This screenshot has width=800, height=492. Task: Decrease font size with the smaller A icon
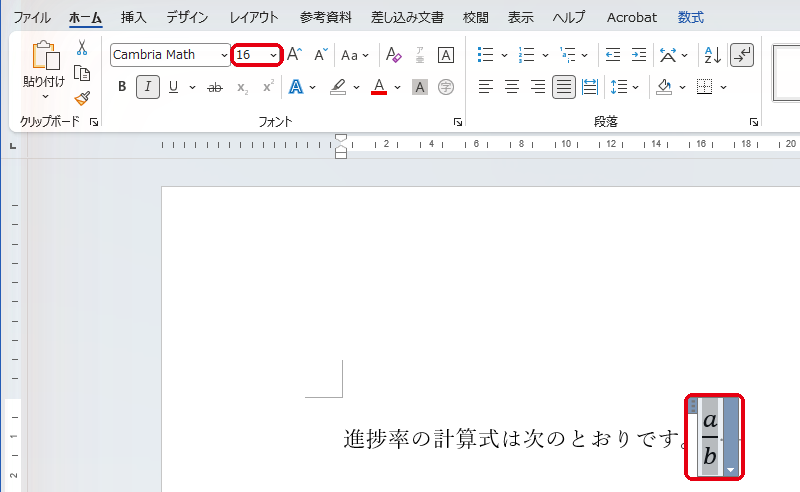(x=320, y=54)
